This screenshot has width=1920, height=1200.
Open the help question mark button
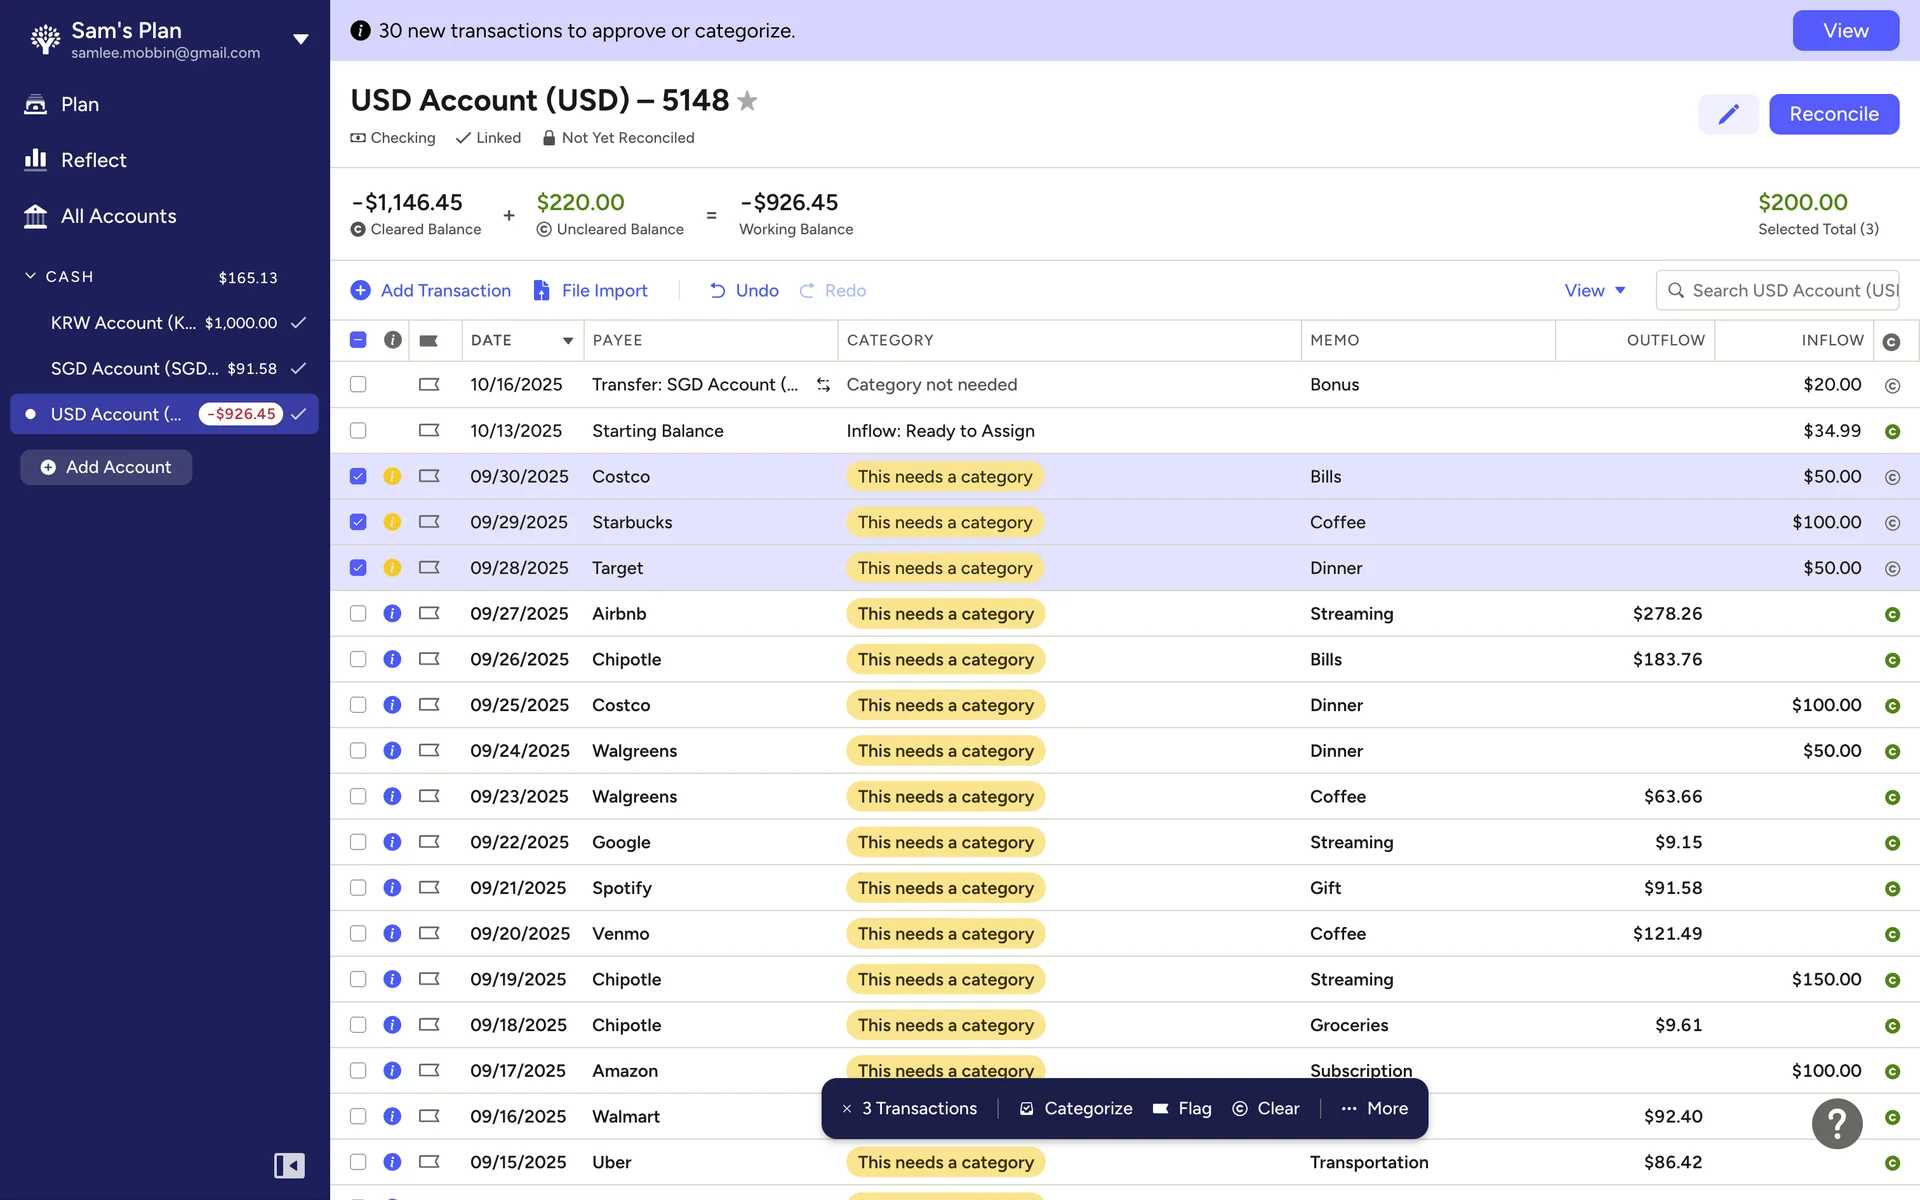click(1836, 1123)
